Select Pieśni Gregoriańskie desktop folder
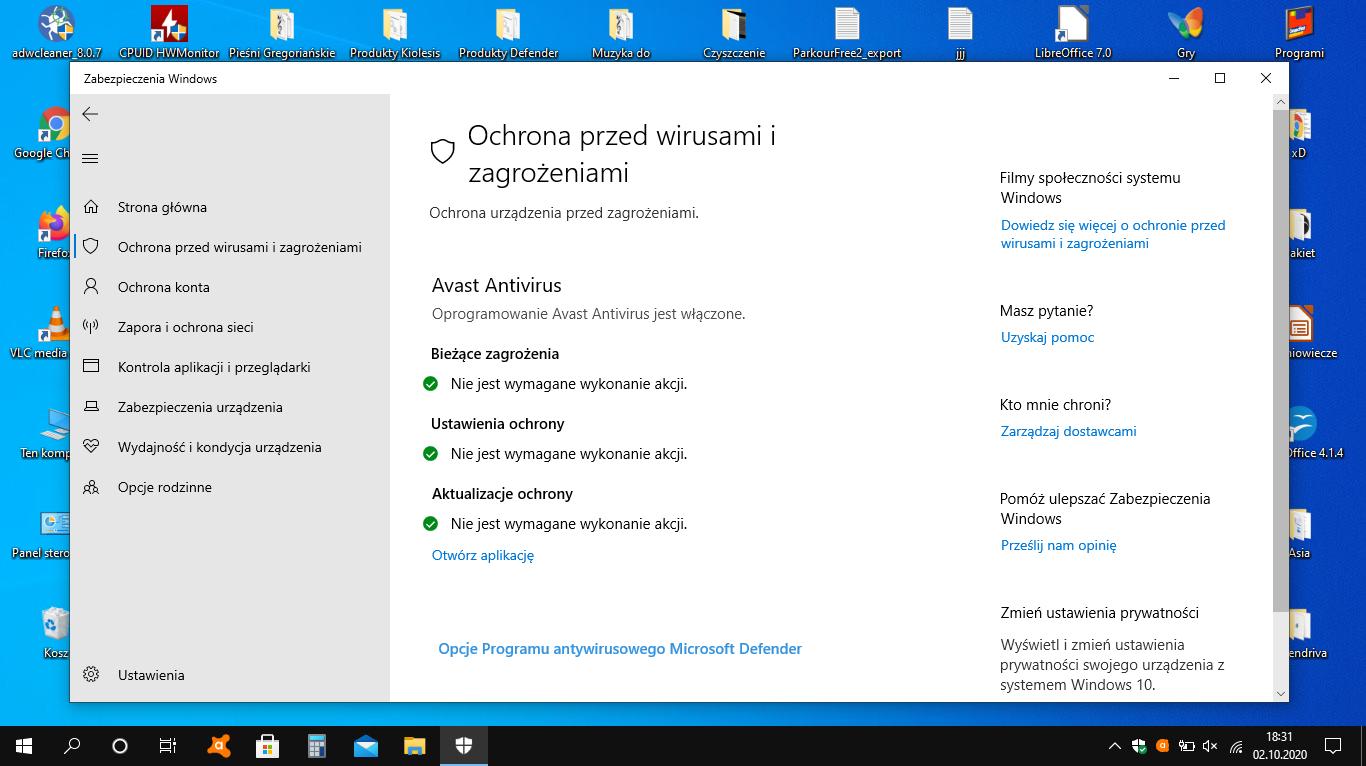Image resolution: width=1366 pixels, height=766 pixels. coord(282,33)
